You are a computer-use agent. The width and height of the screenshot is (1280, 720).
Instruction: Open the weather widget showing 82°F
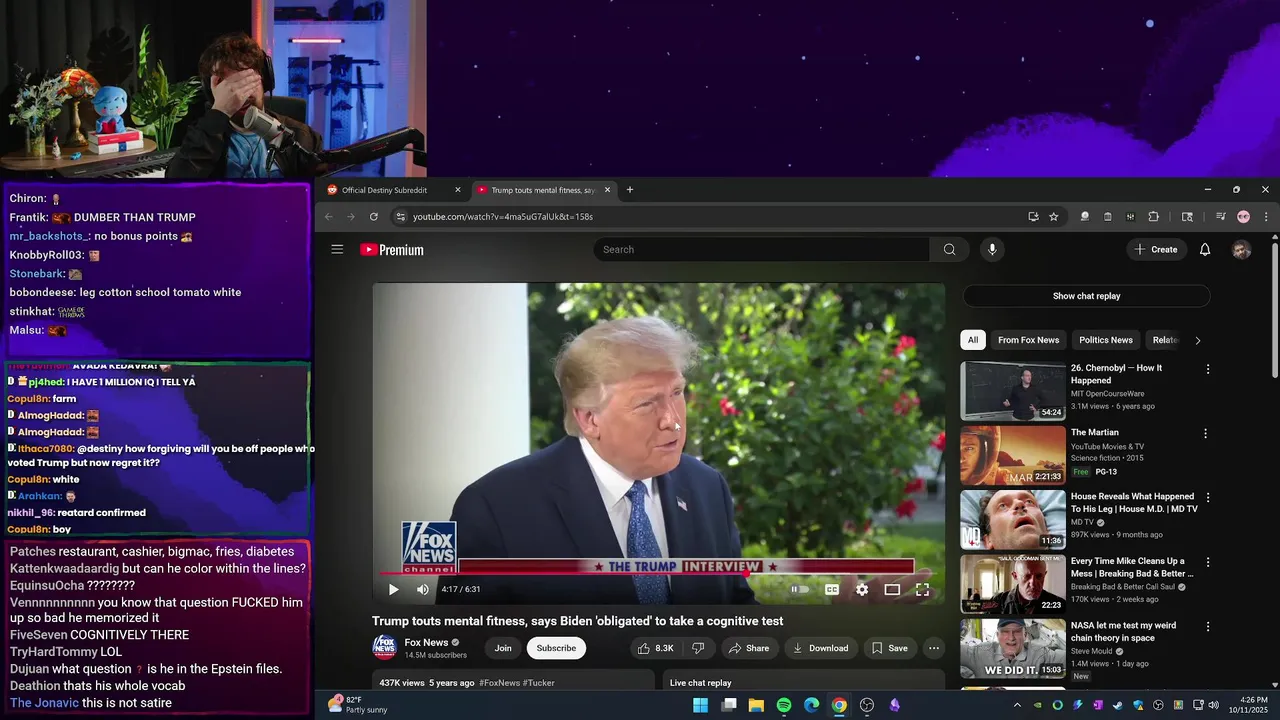pos(358,705)
